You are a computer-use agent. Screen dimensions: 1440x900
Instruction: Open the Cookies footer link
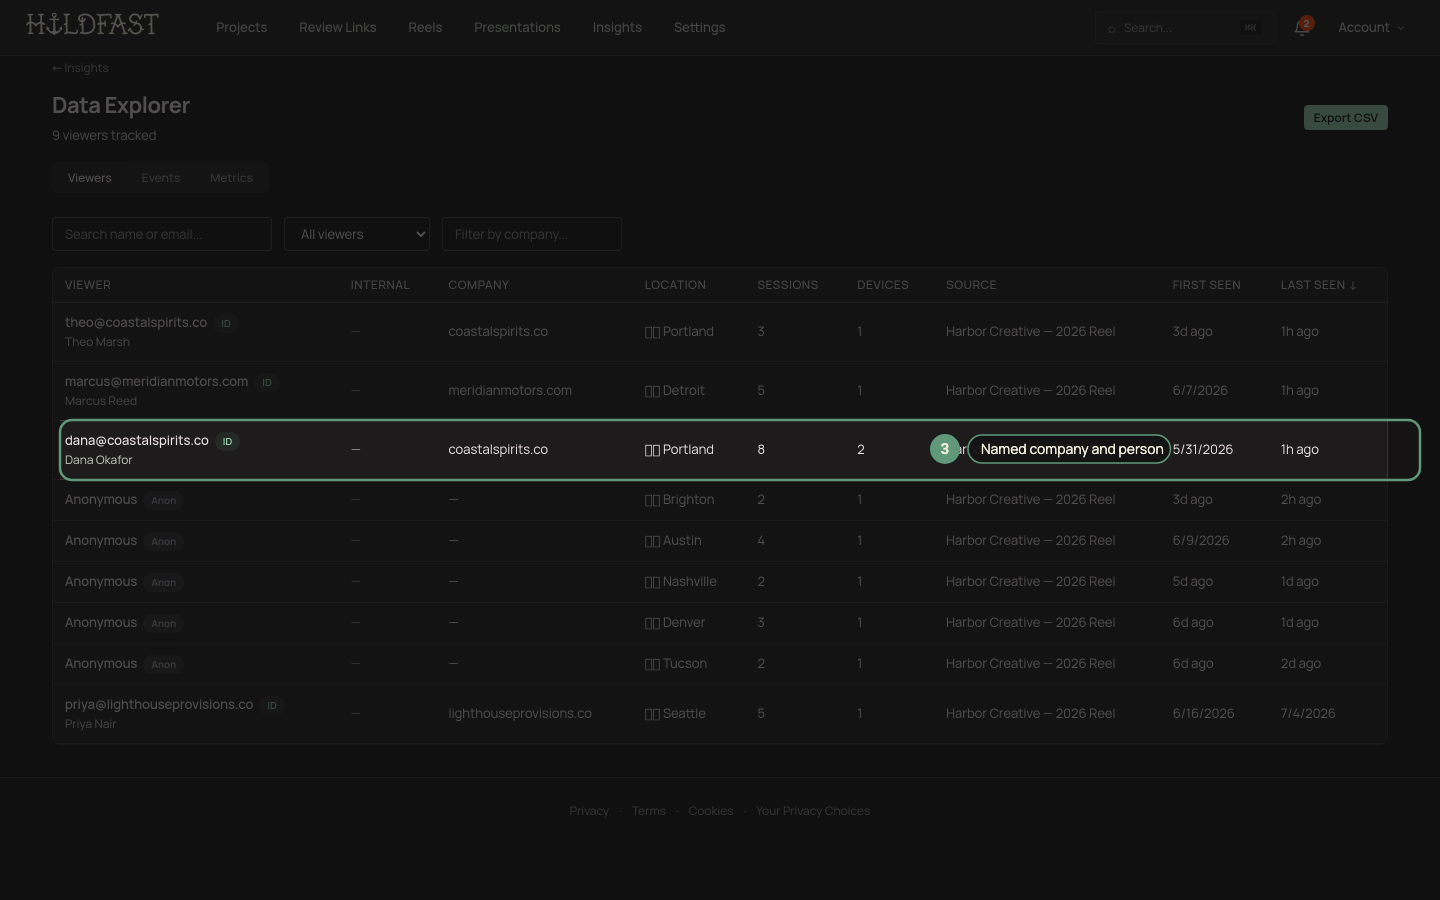(x=711, y=811)
